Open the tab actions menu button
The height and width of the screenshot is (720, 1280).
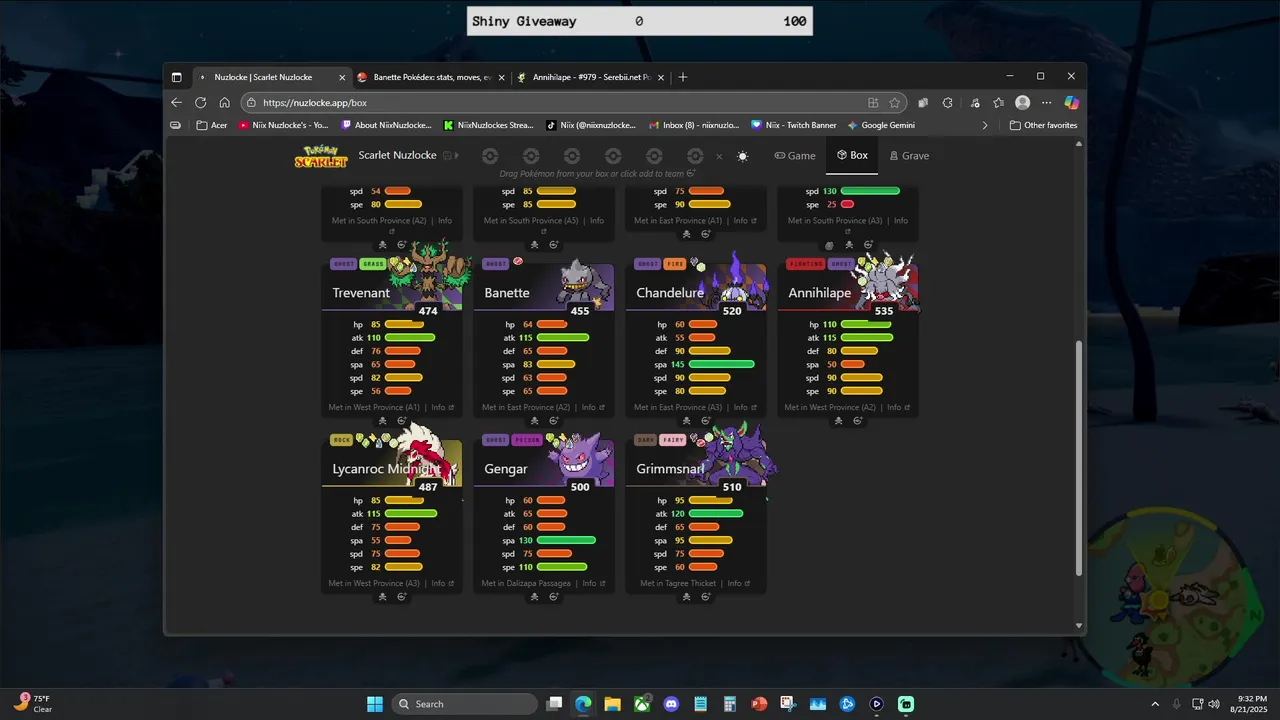[177, 77]
